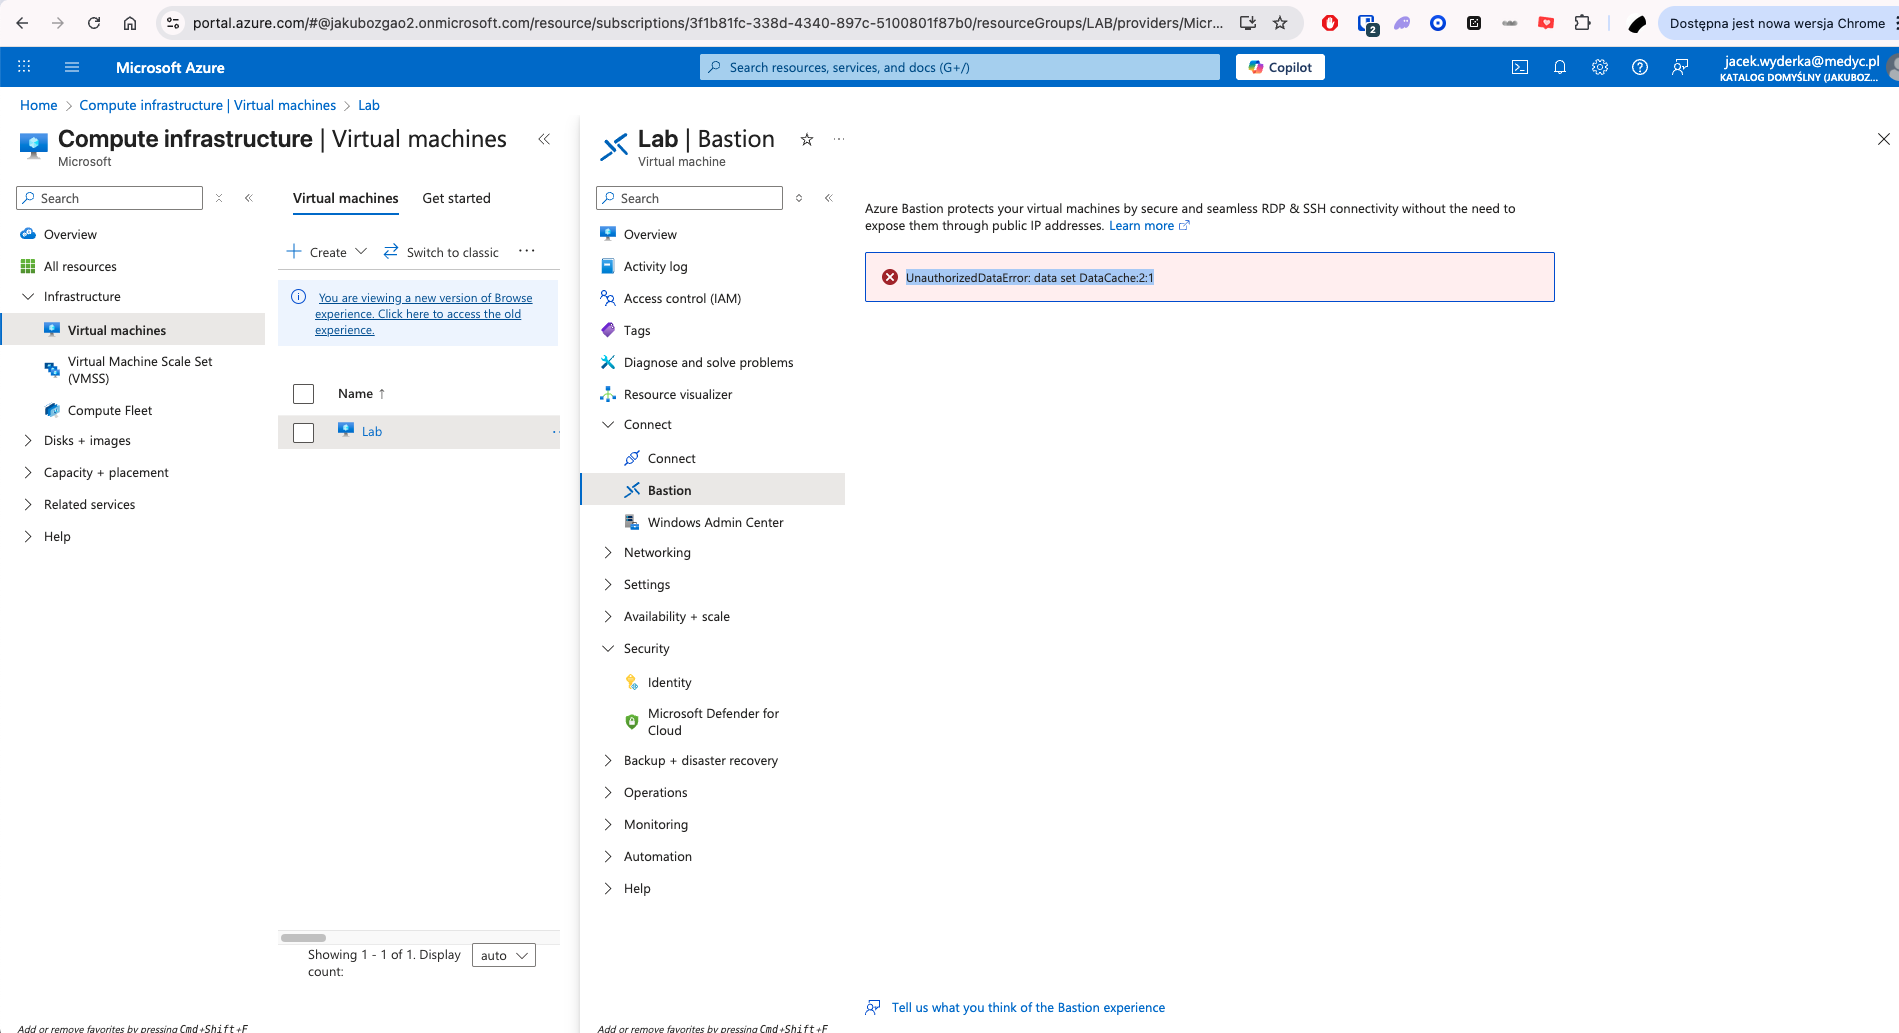Collapse the left Compute navigation menu
1899x1033 pixels.
point(249,198)
